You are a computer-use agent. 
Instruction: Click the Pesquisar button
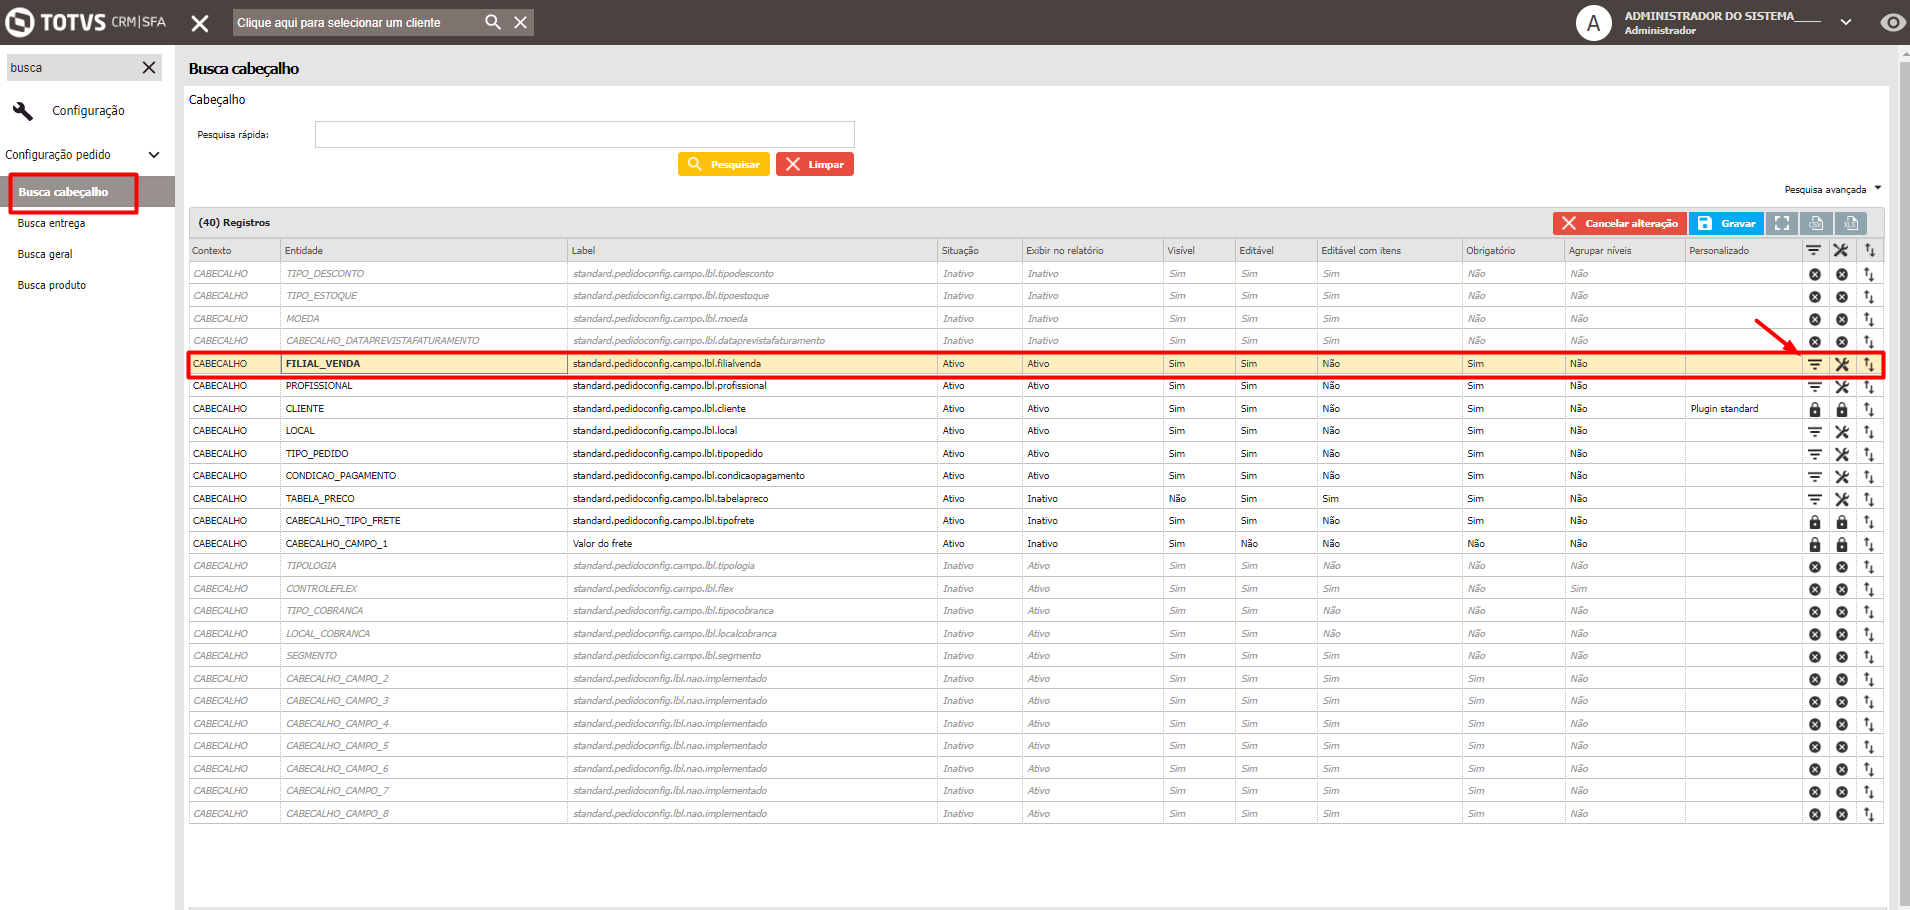pos(724,164)
